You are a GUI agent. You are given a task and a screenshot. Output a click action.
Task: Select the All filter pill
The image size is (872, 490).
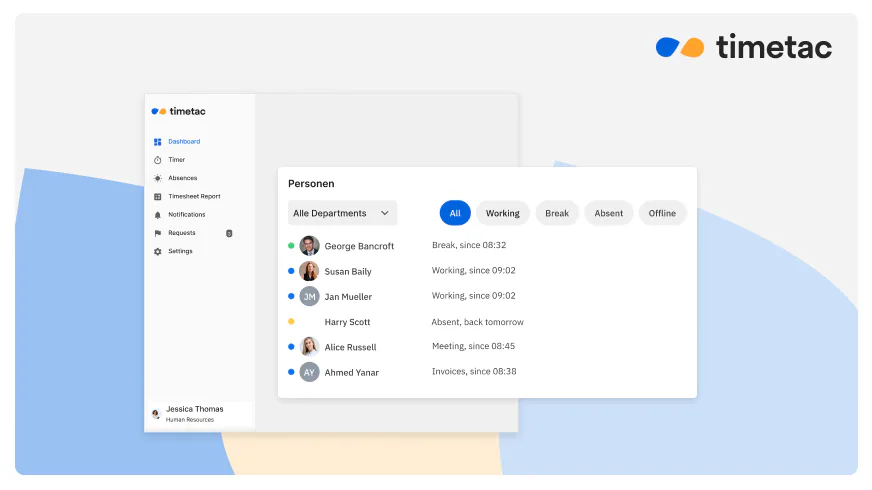pyautogui.click(x=455, y=213)
